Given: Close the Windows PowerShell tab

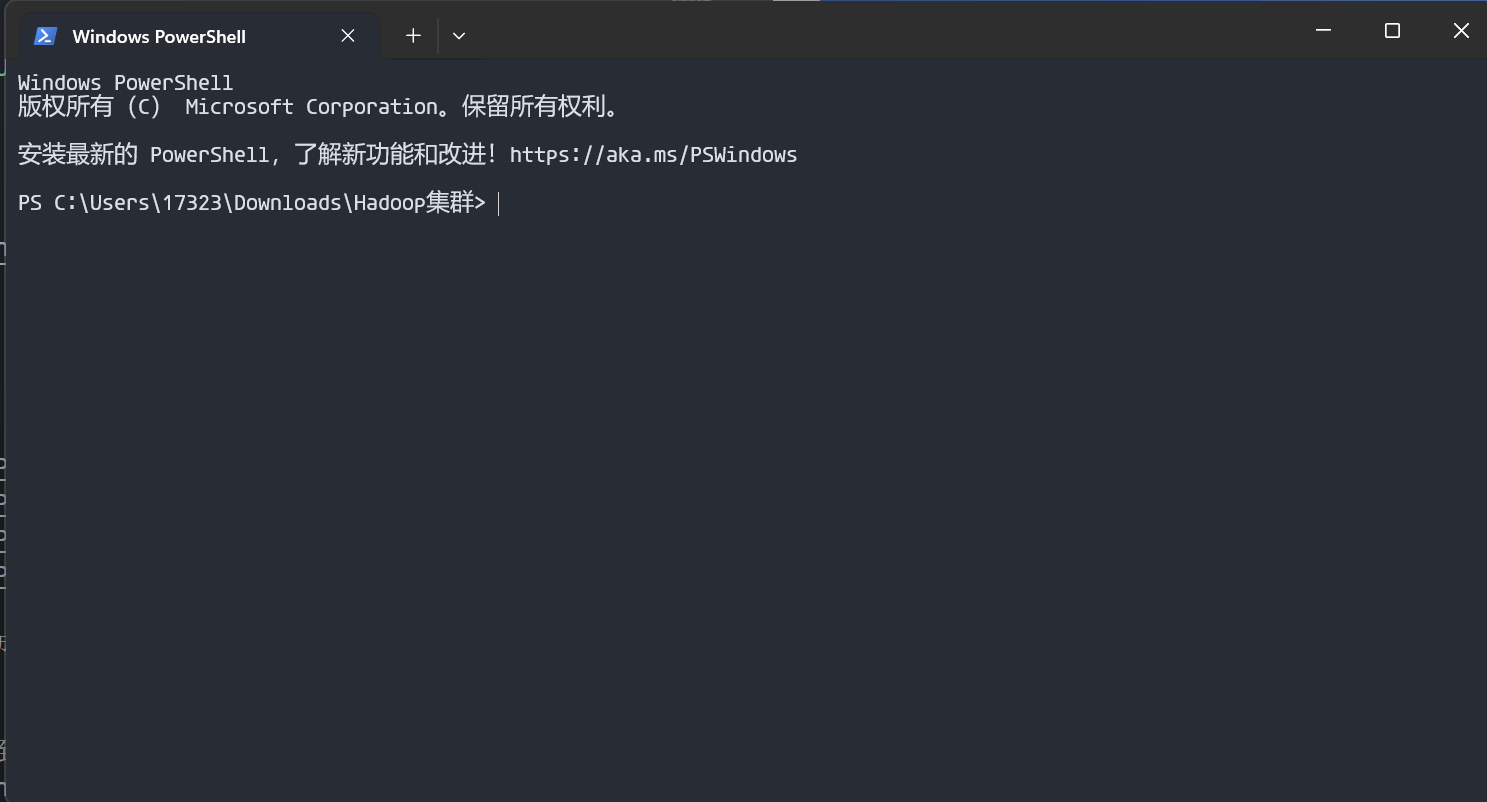Looking at the screenshot, I should coord(348,35).
